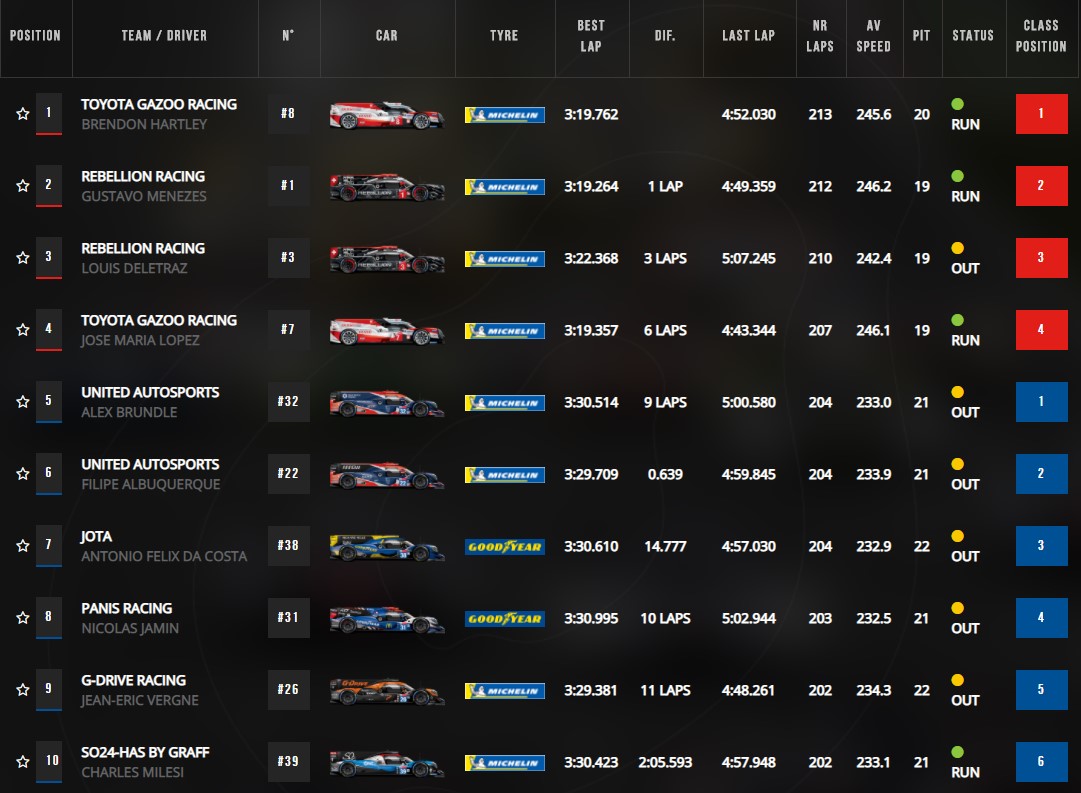Select yellow status dot for Panis Racing
The width and height of the screenshot is (1081, 793).
[958, 608]
